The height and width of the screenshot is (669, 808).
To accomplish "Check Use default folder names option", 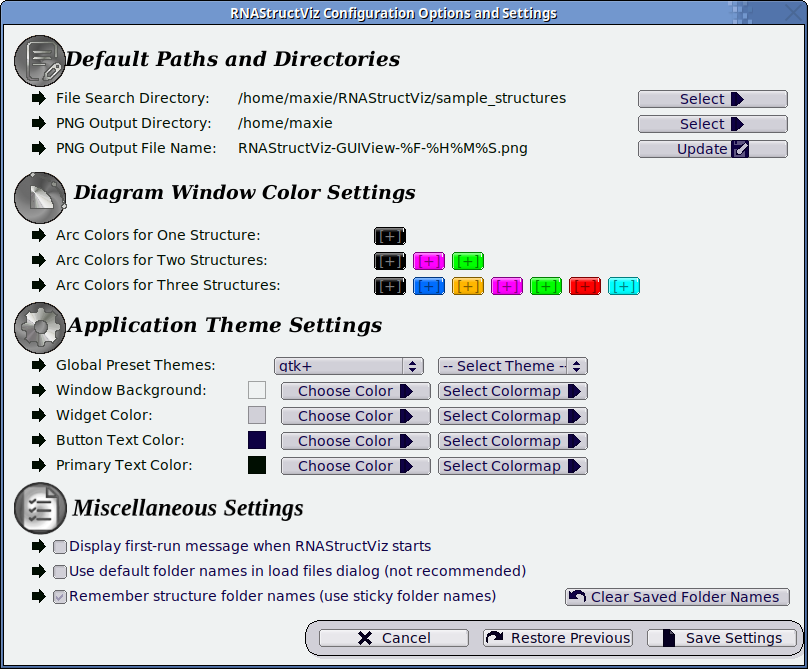I will [x=60, y=572].
